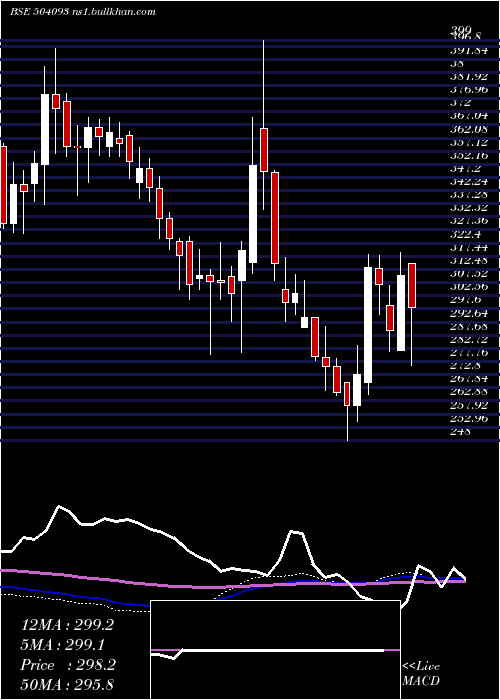Image resolution: width=500 pixels, height=700 pixels.
Task: Click the 292.64 price axis label
Action: coord(469,313)
